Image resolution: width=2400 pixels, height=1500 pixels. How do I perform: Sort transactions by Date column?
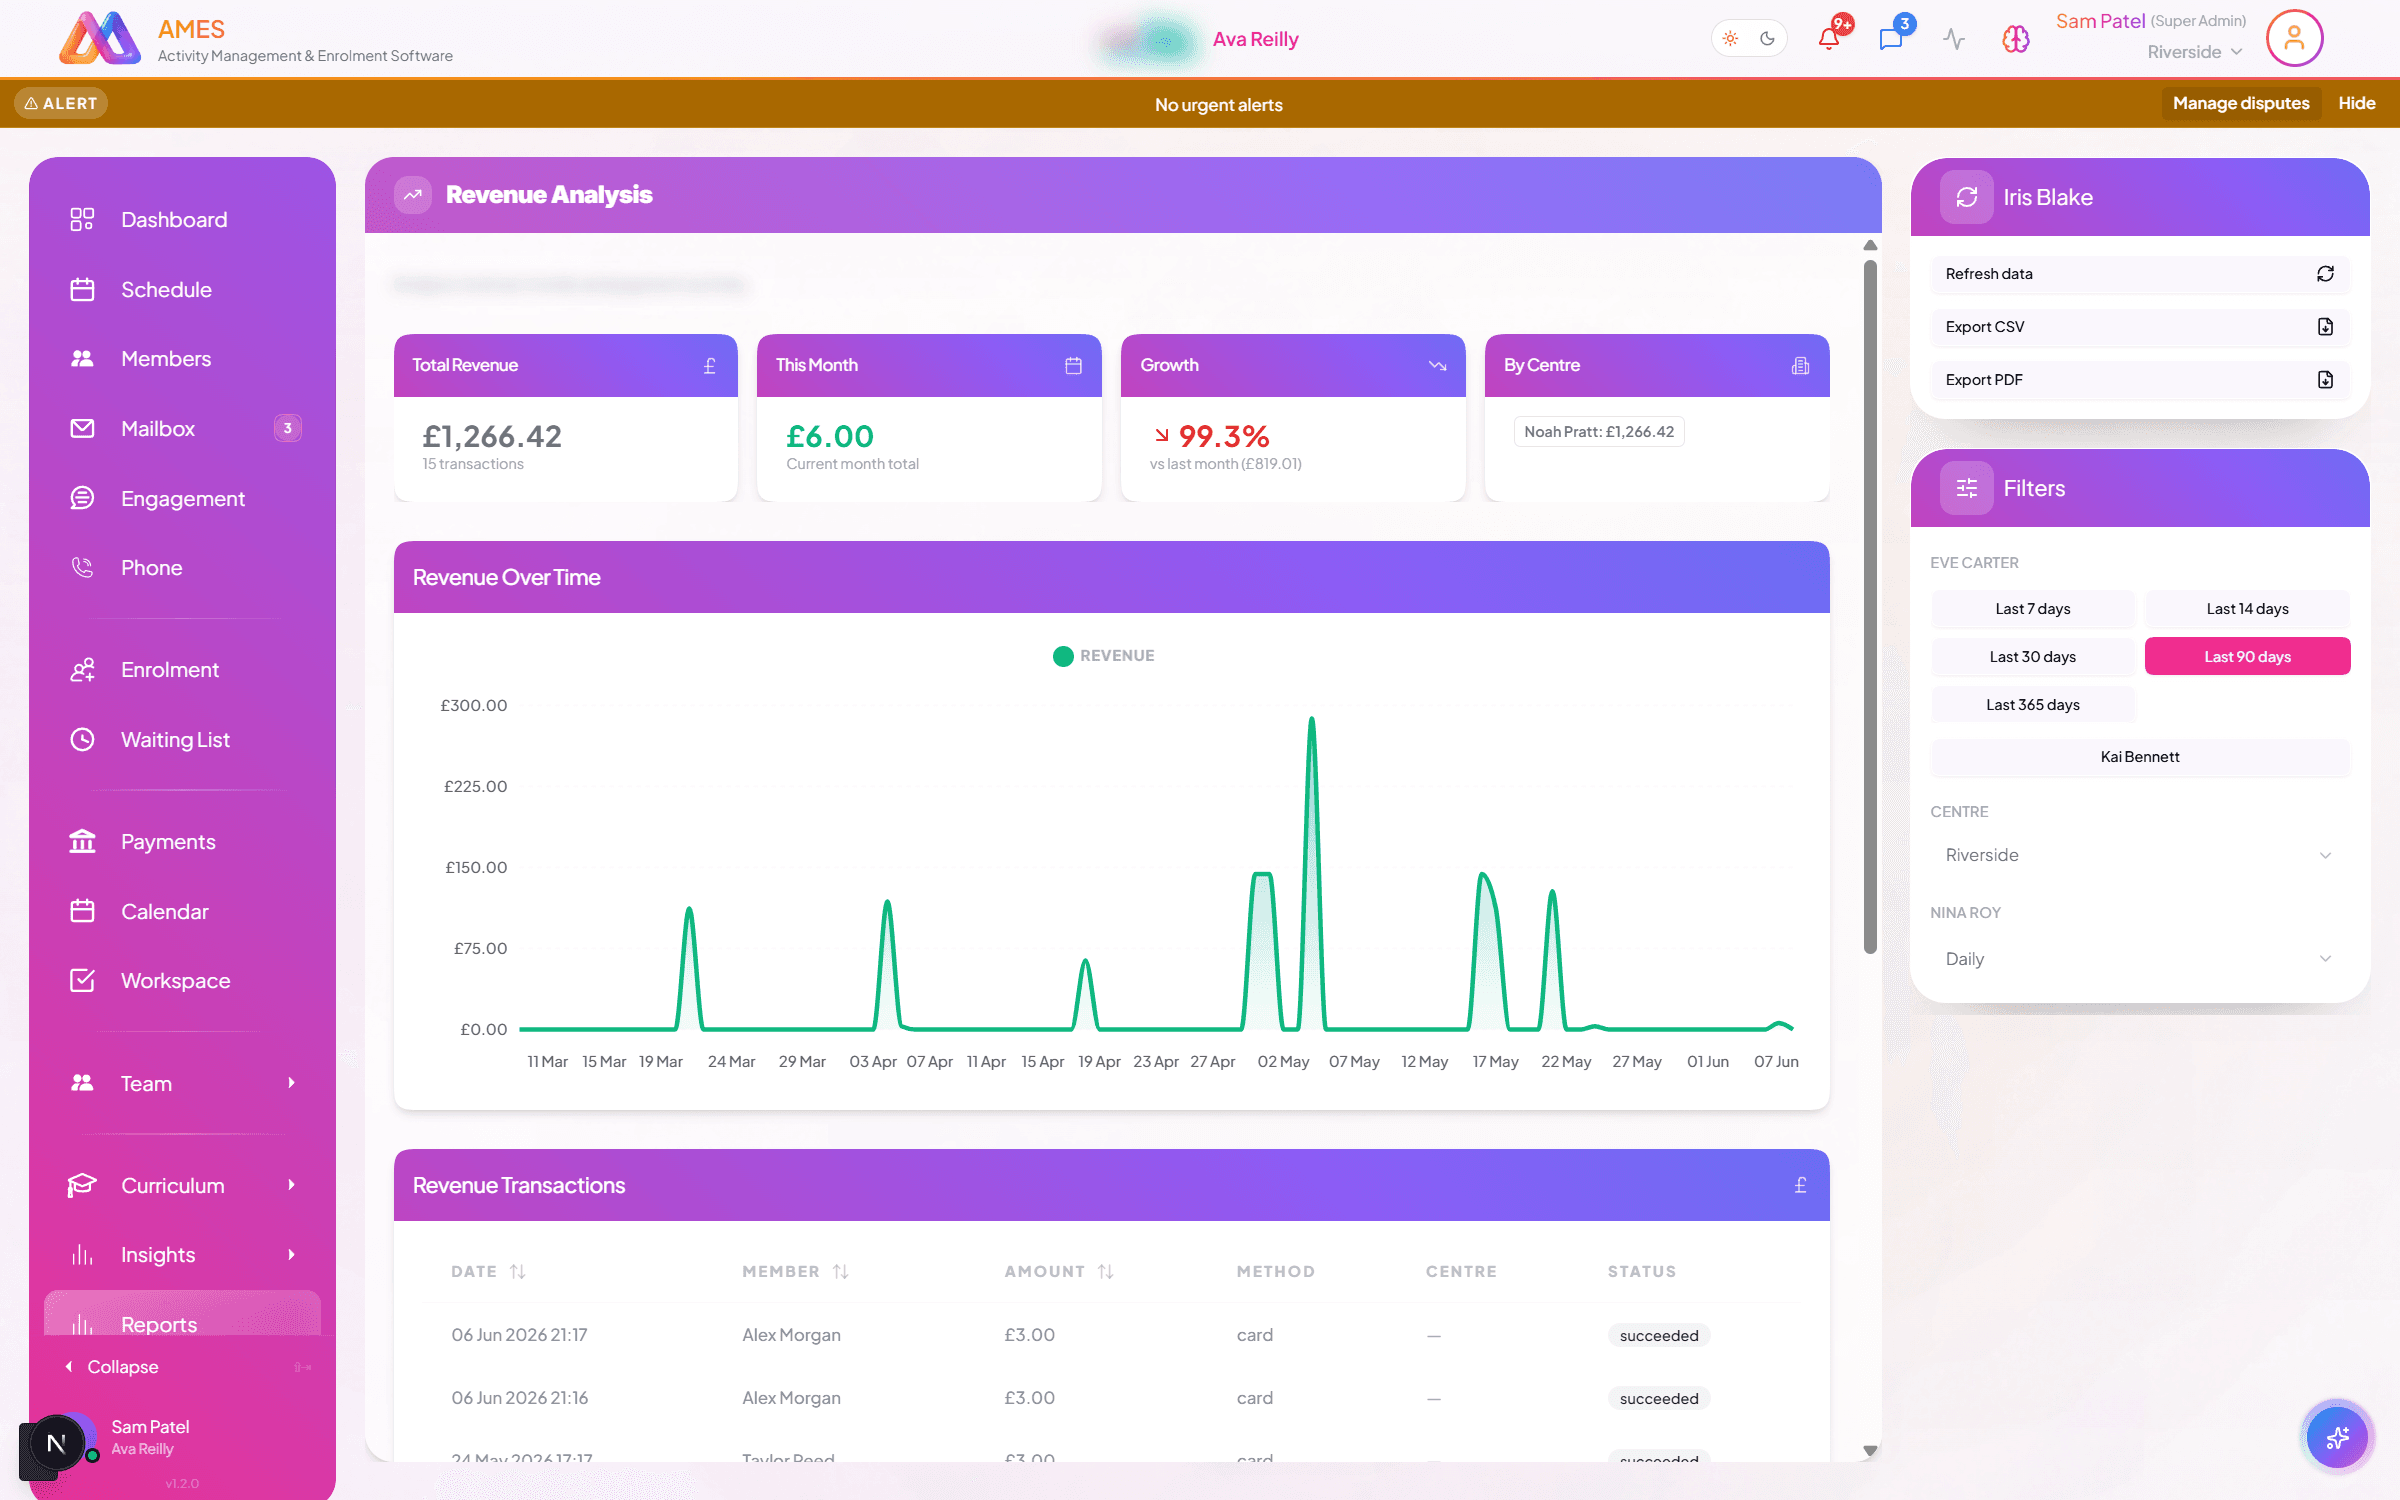coord(488,1272)
